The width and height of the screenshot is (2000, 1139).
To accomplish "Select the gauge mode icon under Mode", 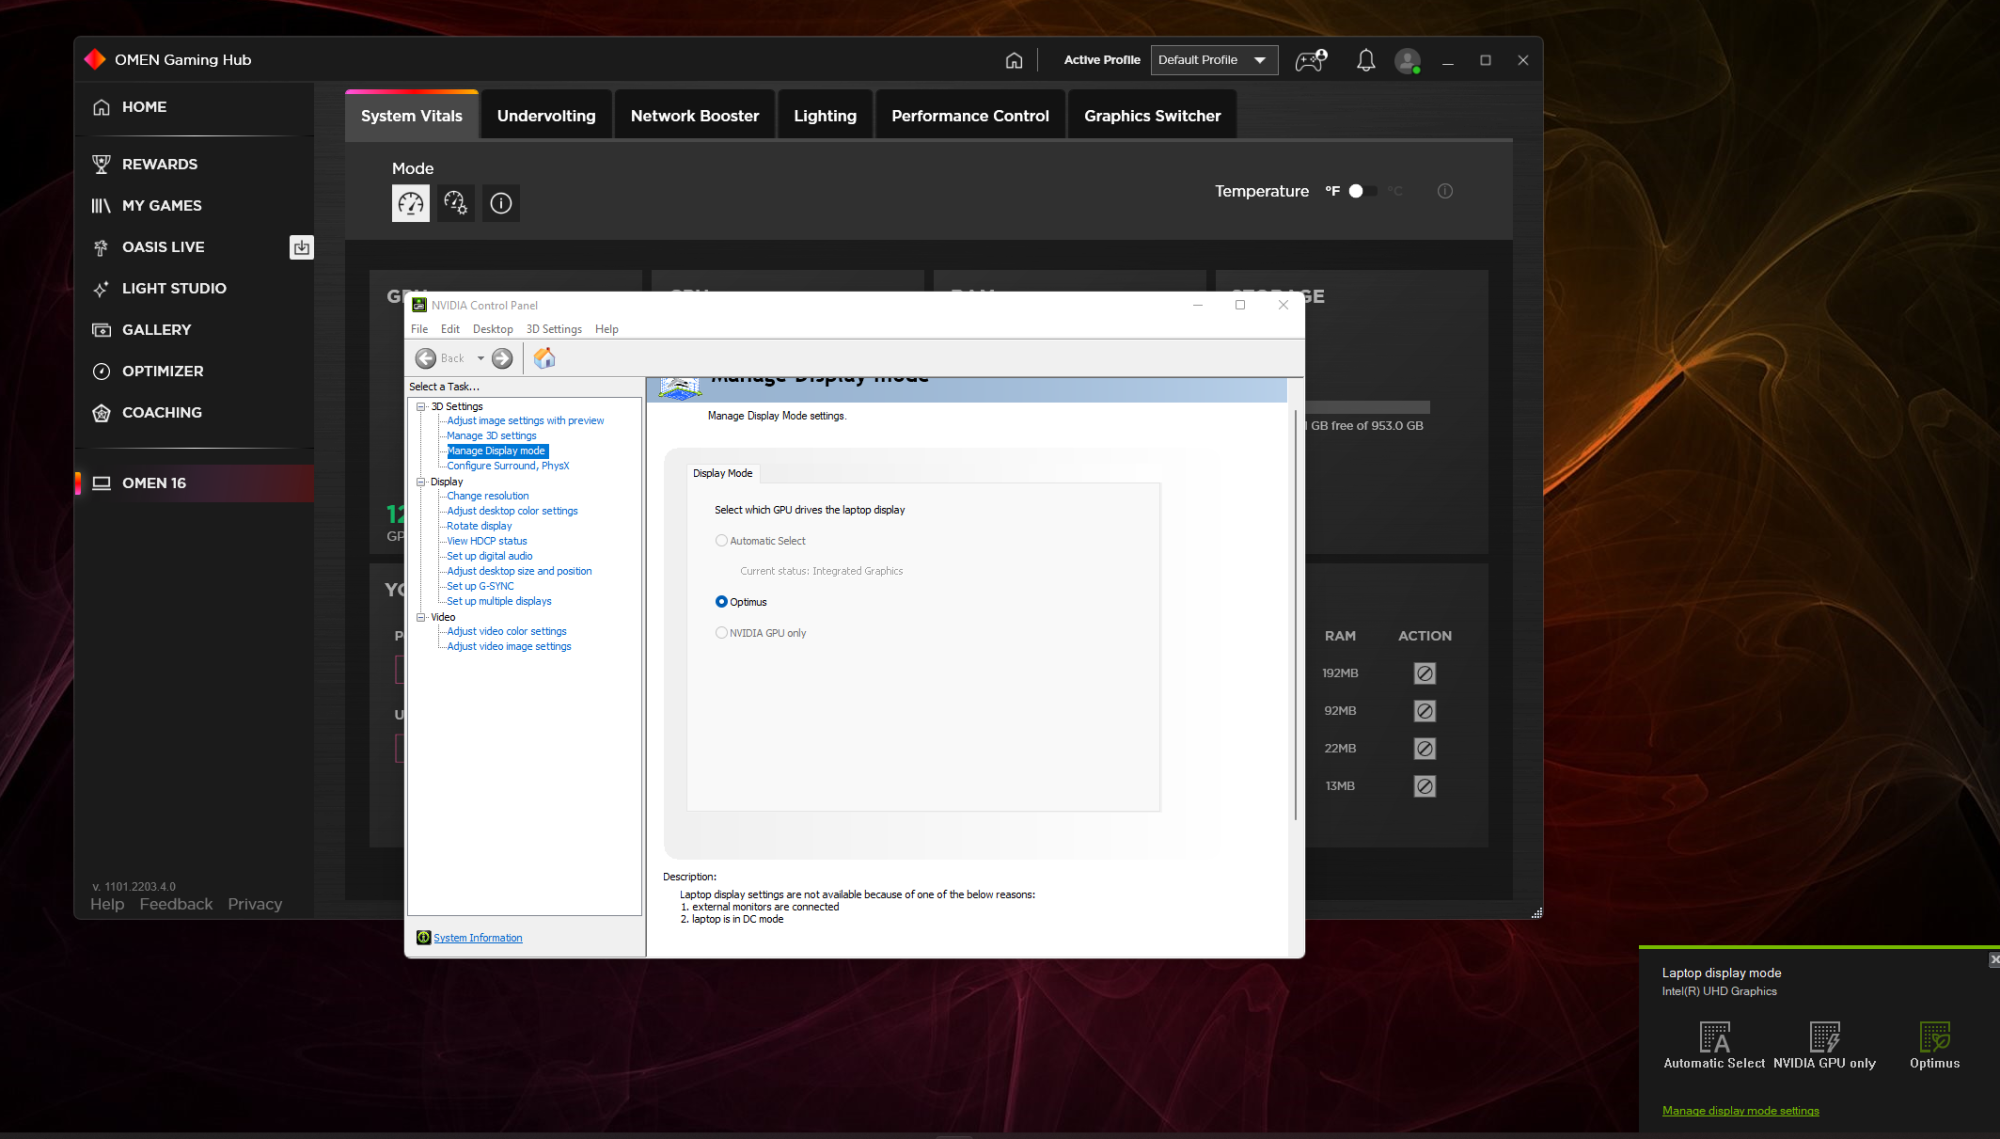I will (x=410, y=203).
